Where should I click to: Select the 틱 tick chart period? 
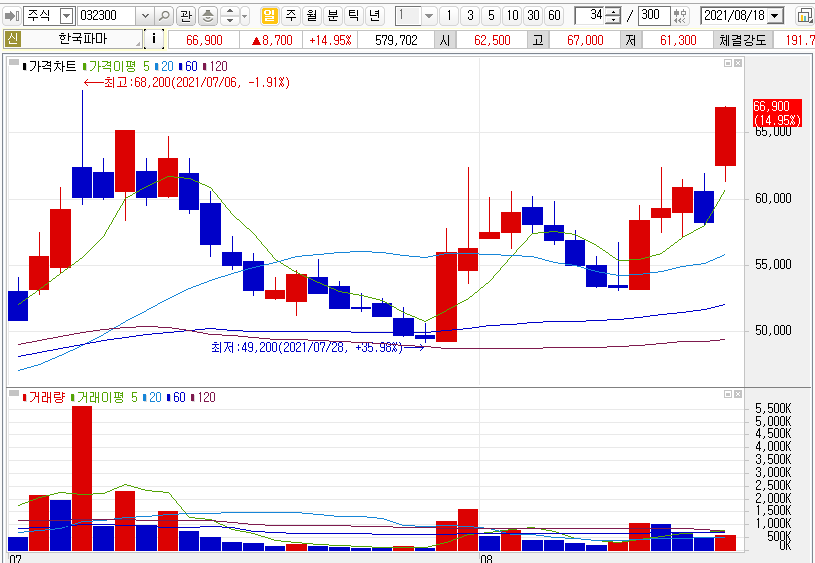click(x=353, y=16)
